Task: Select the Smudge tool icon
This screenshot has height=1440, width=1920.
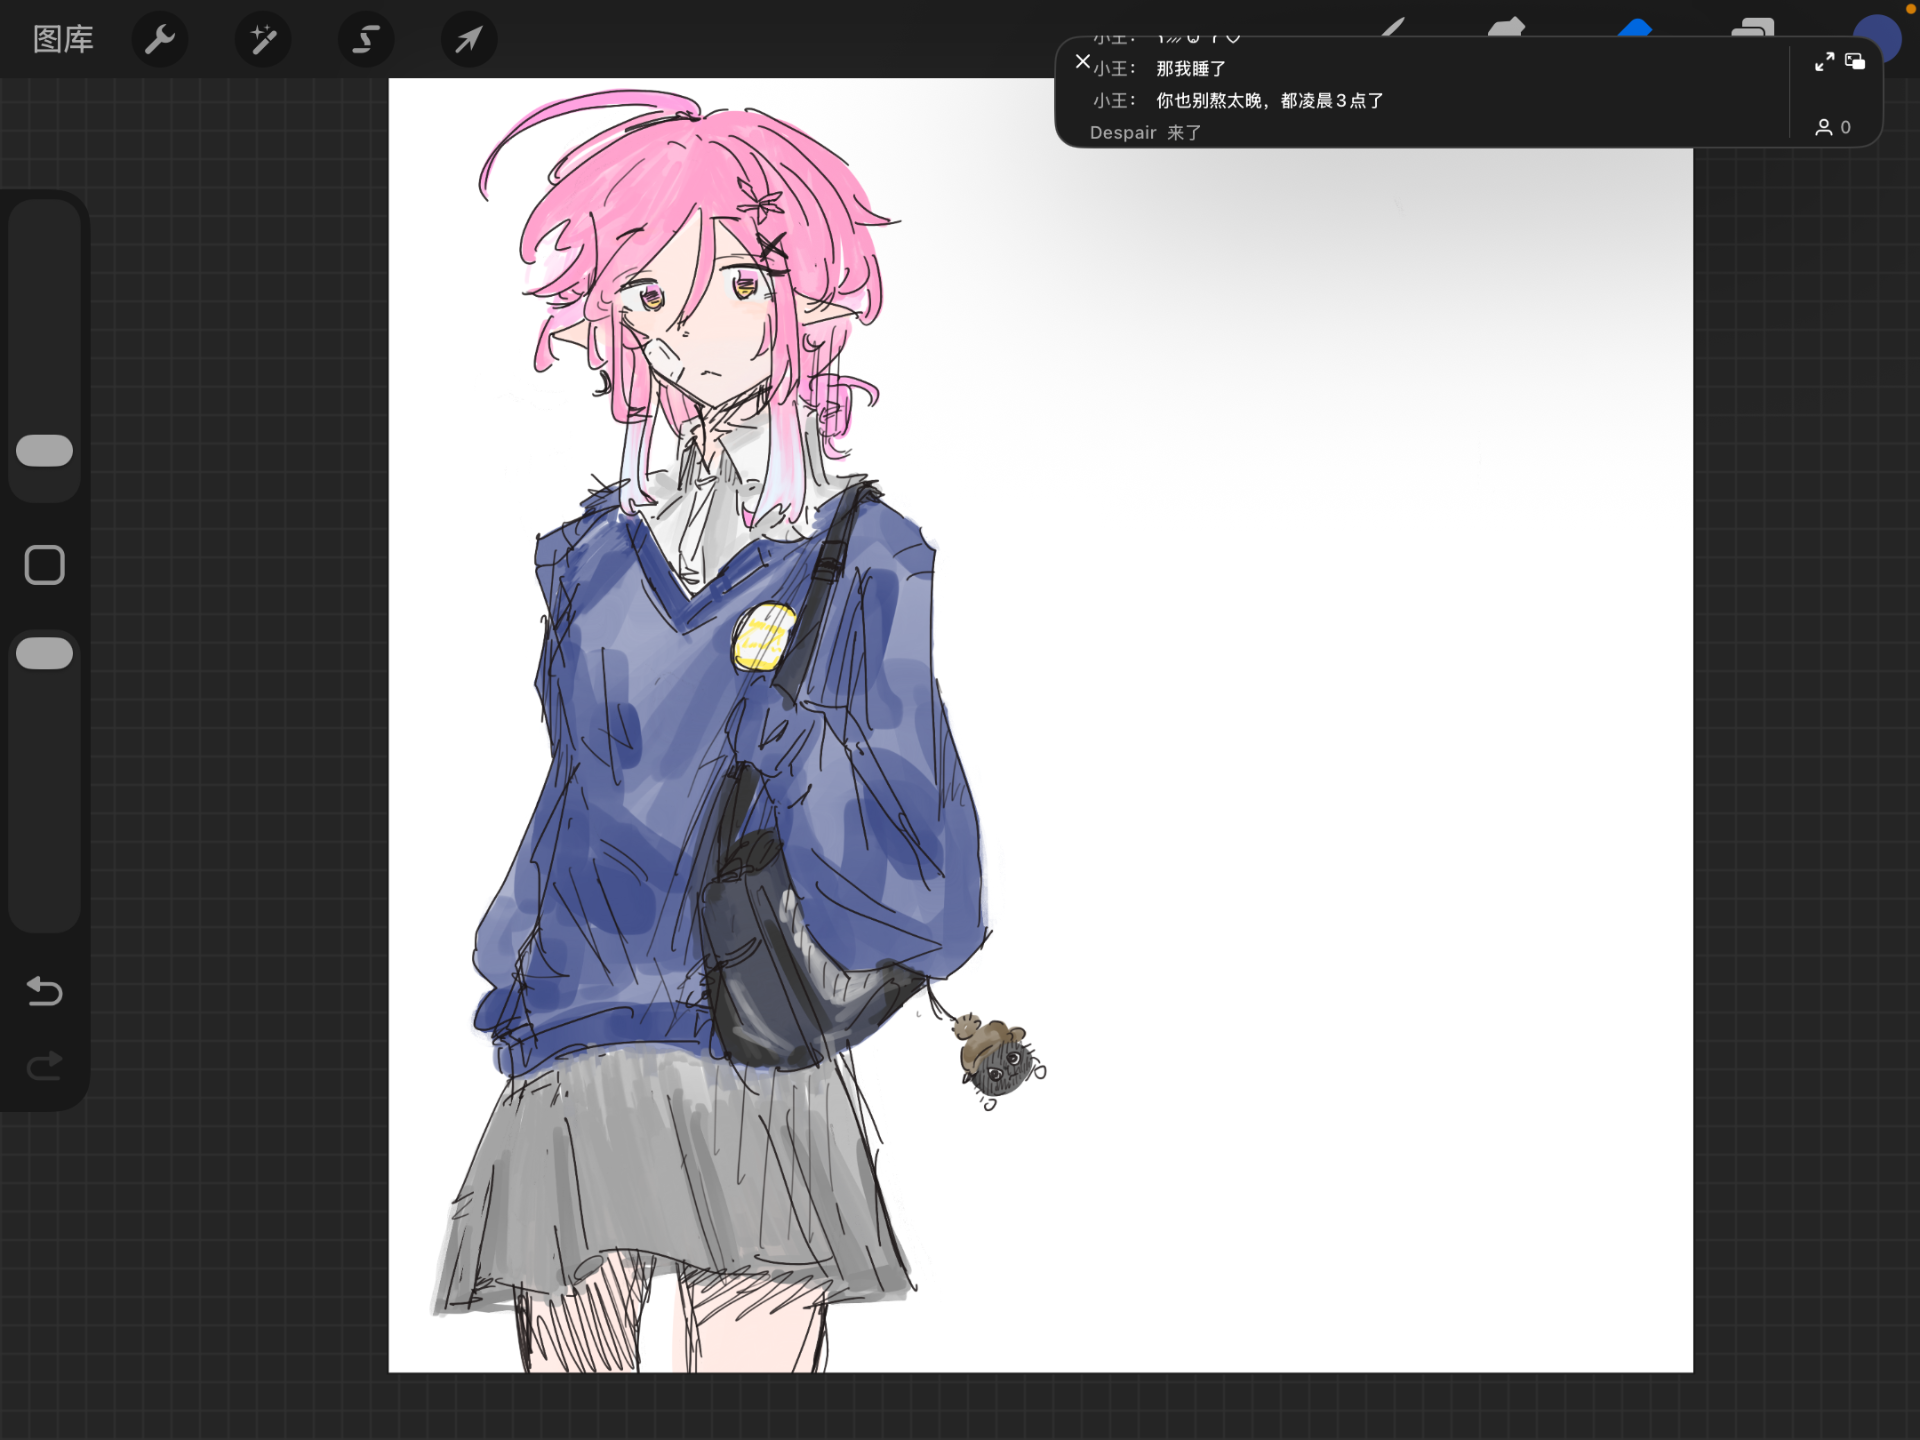Action: tap(1507, 27)
